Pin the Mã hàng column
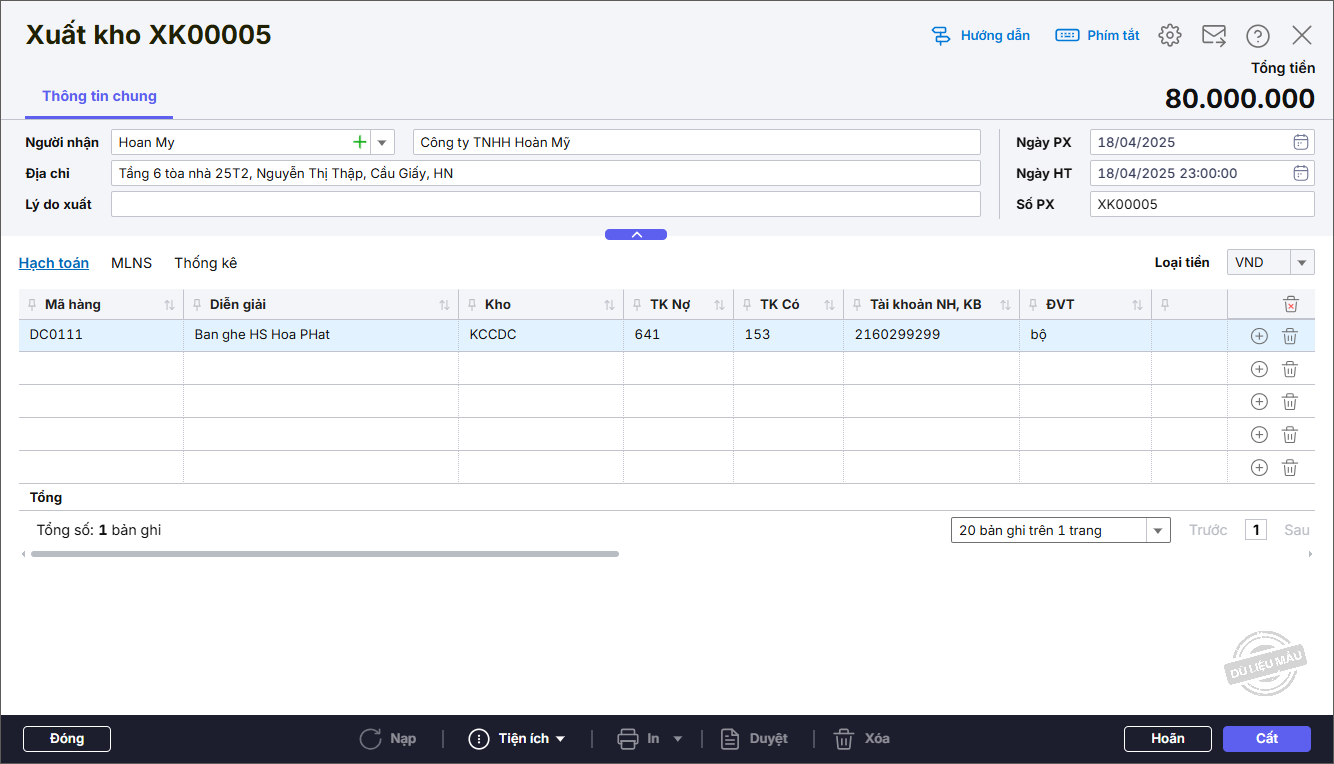Screen dimensions: 1334x764 point(34,305)
